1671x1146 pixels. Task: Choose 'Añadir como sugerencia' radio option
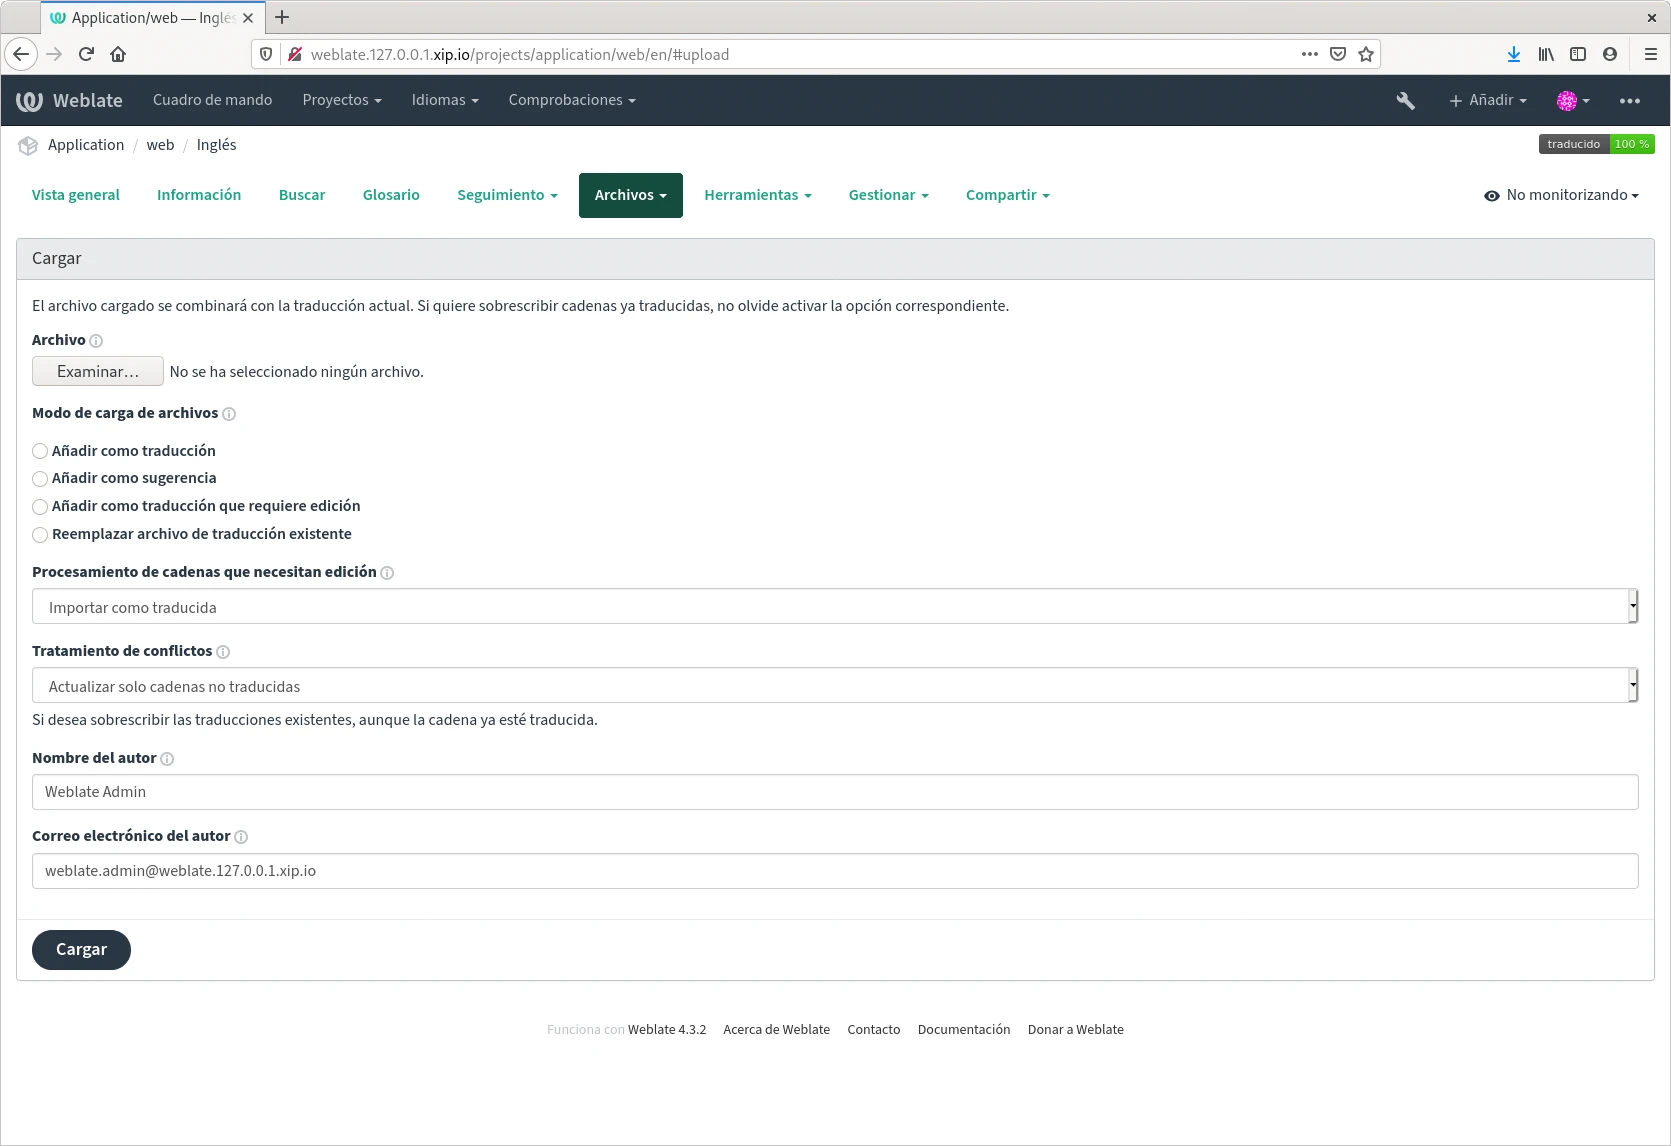pos(40,479)
